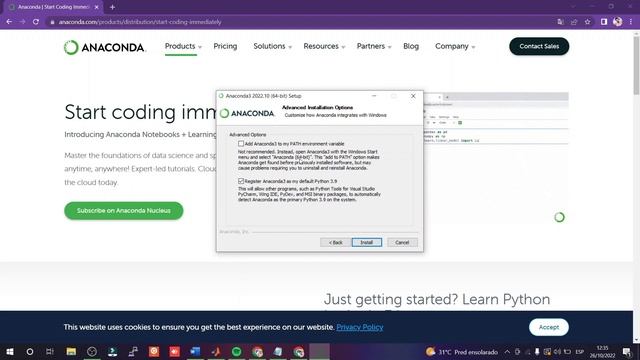Viewport: 640px width, 360px height.
Task: Open Spotify from the taskbar
Action: pyautogui.click(x=237, y=351)
